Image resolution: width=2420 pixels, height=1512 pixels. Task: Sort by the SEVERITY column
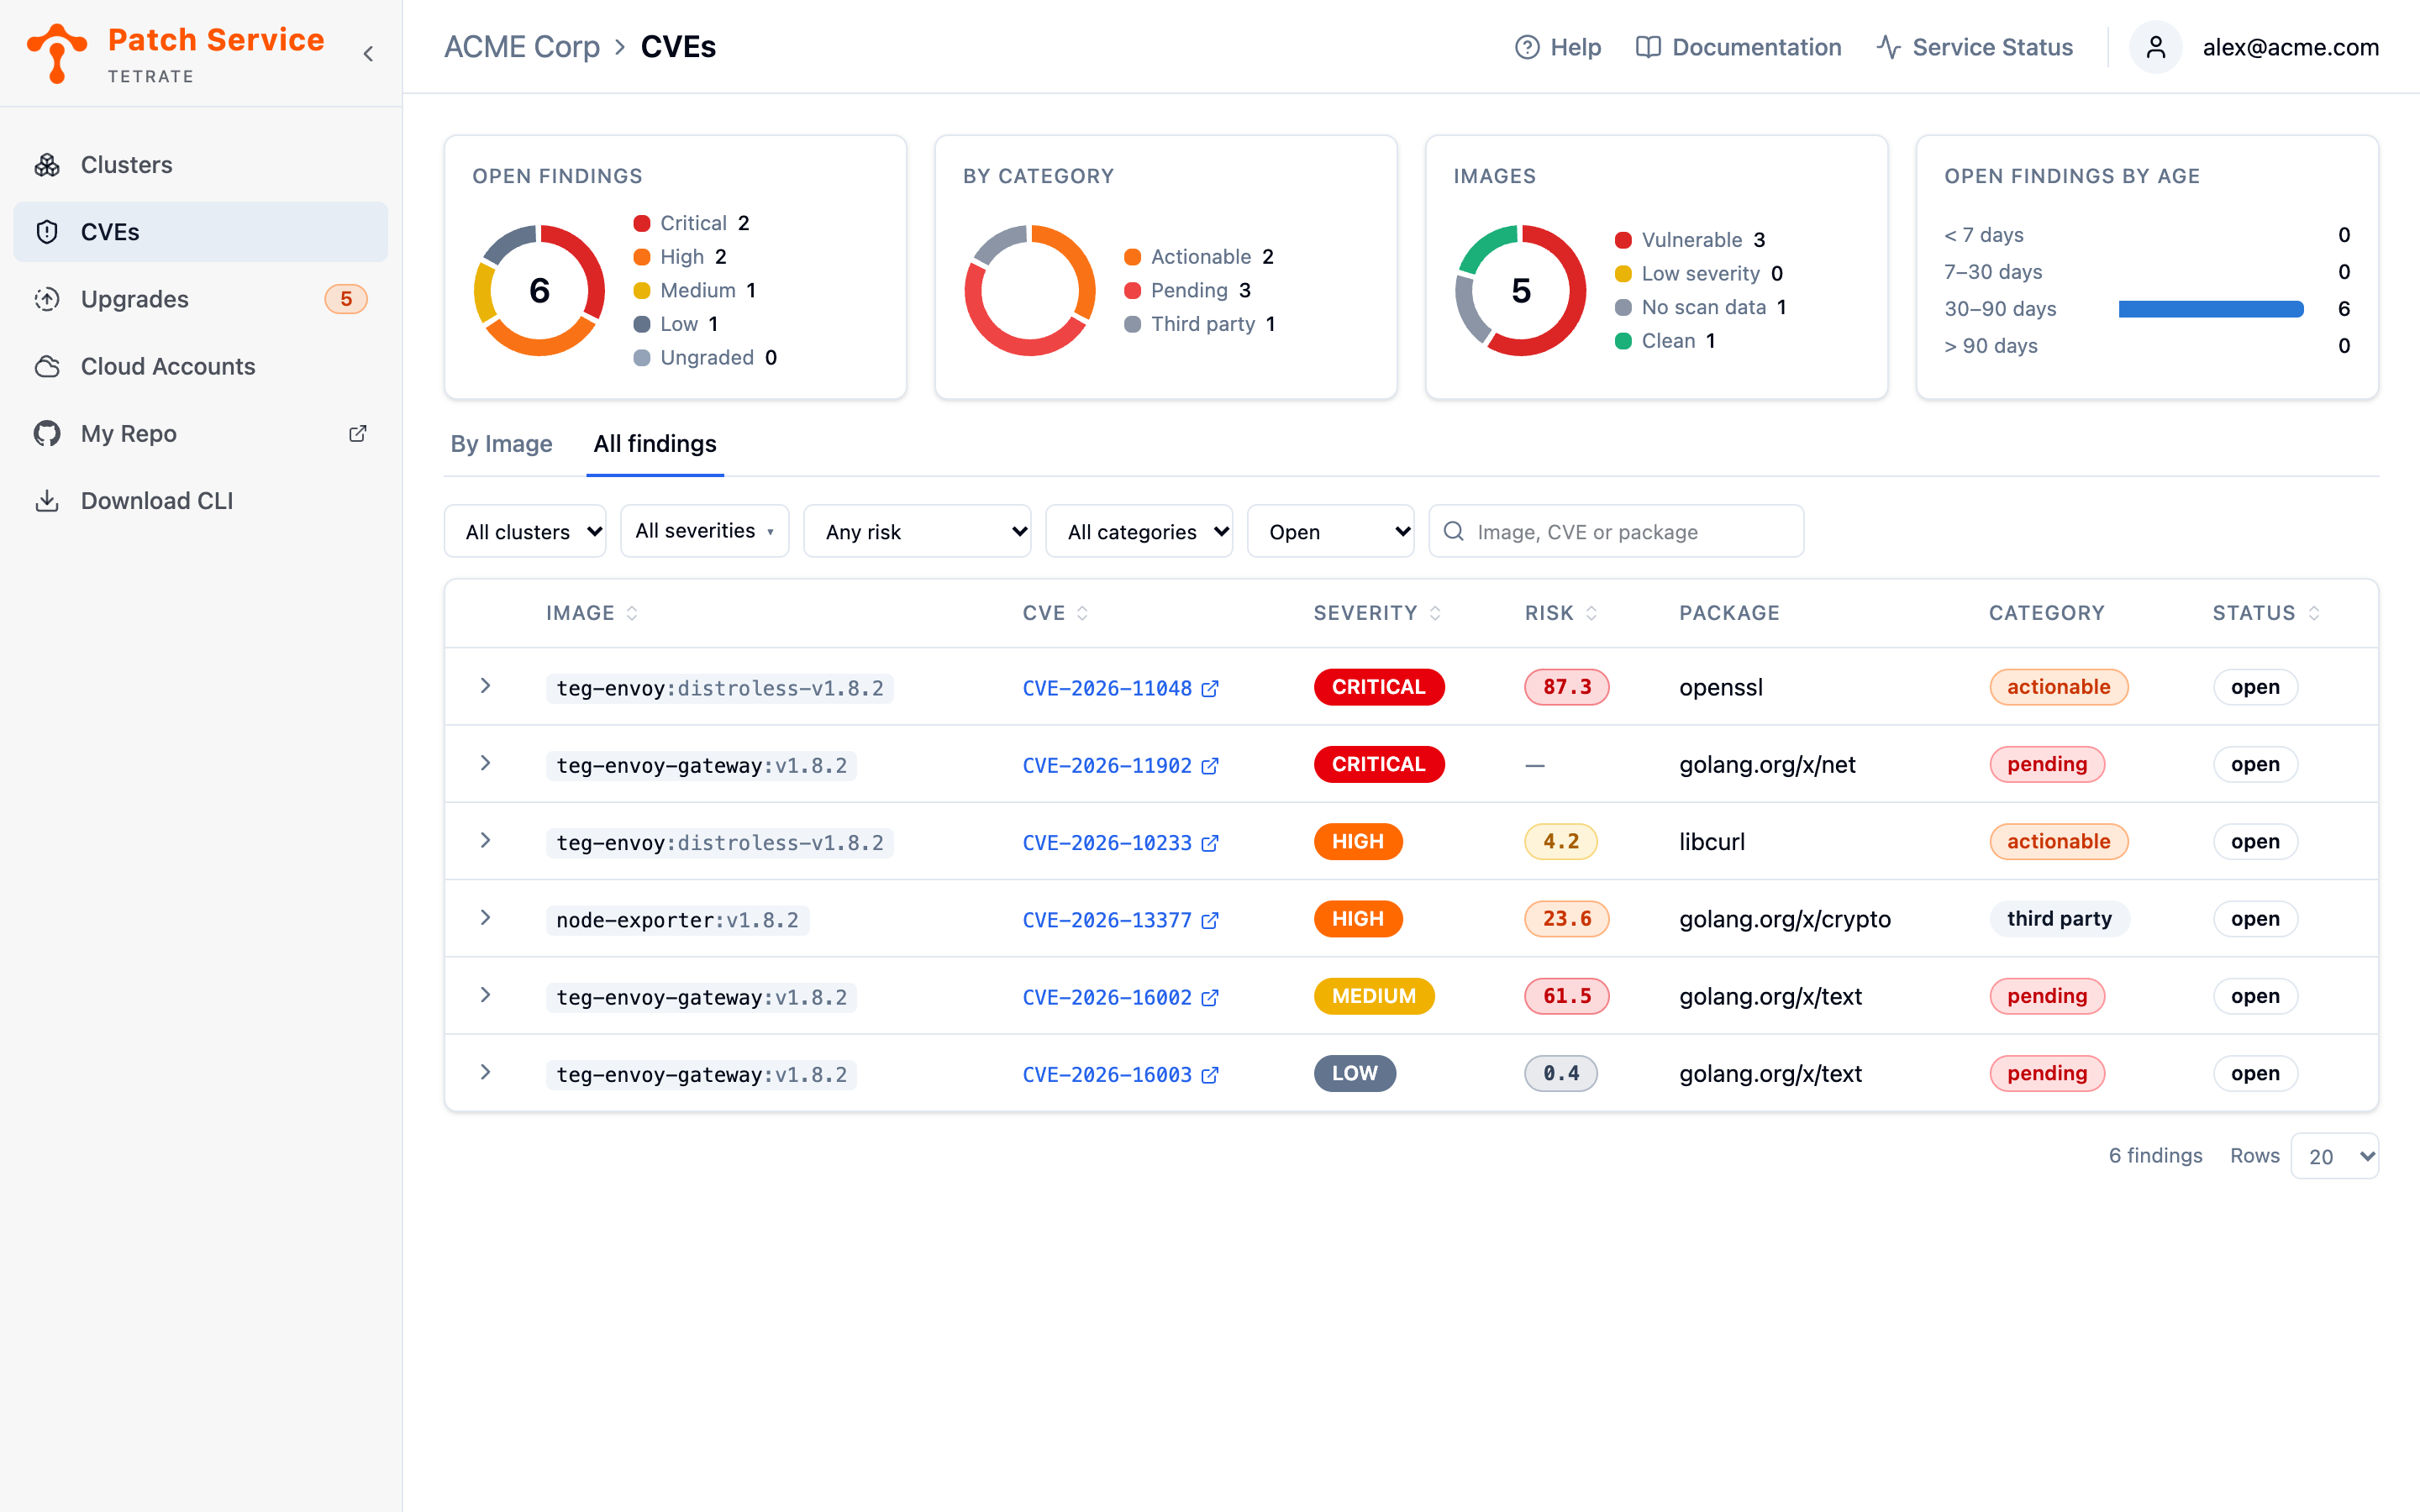[1377, 613]
